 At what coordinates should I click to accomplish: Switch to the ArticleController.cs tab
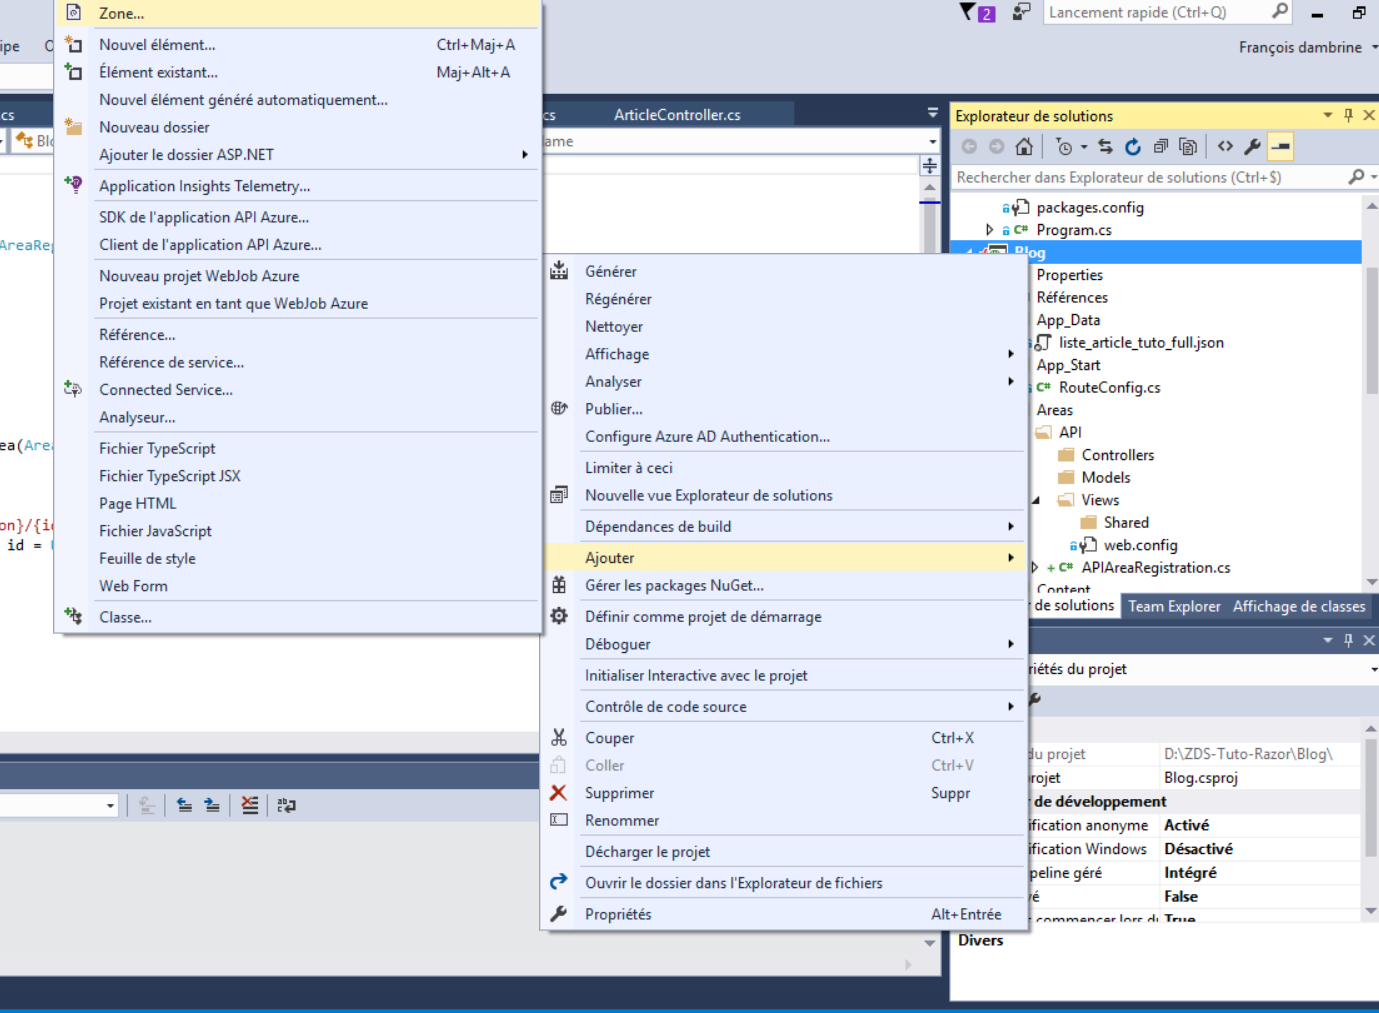[677, 115]
